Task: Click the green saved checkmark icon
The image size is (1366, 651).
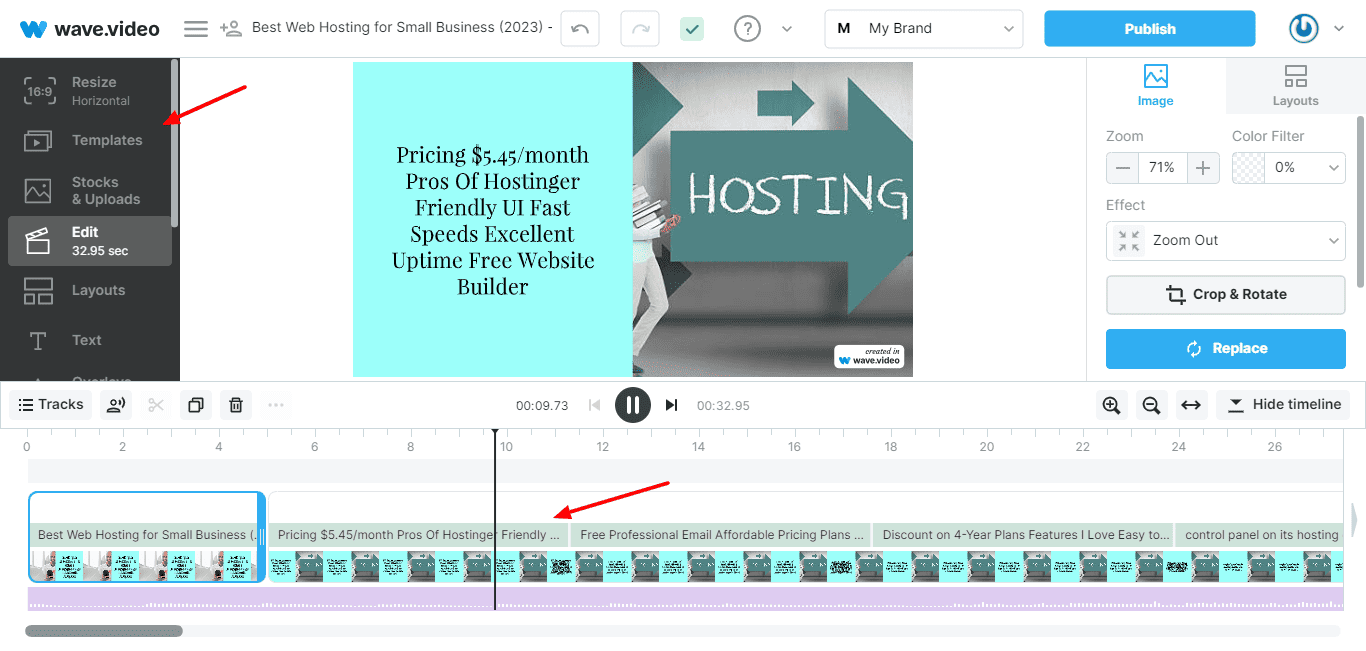Action: pos(692,29)
